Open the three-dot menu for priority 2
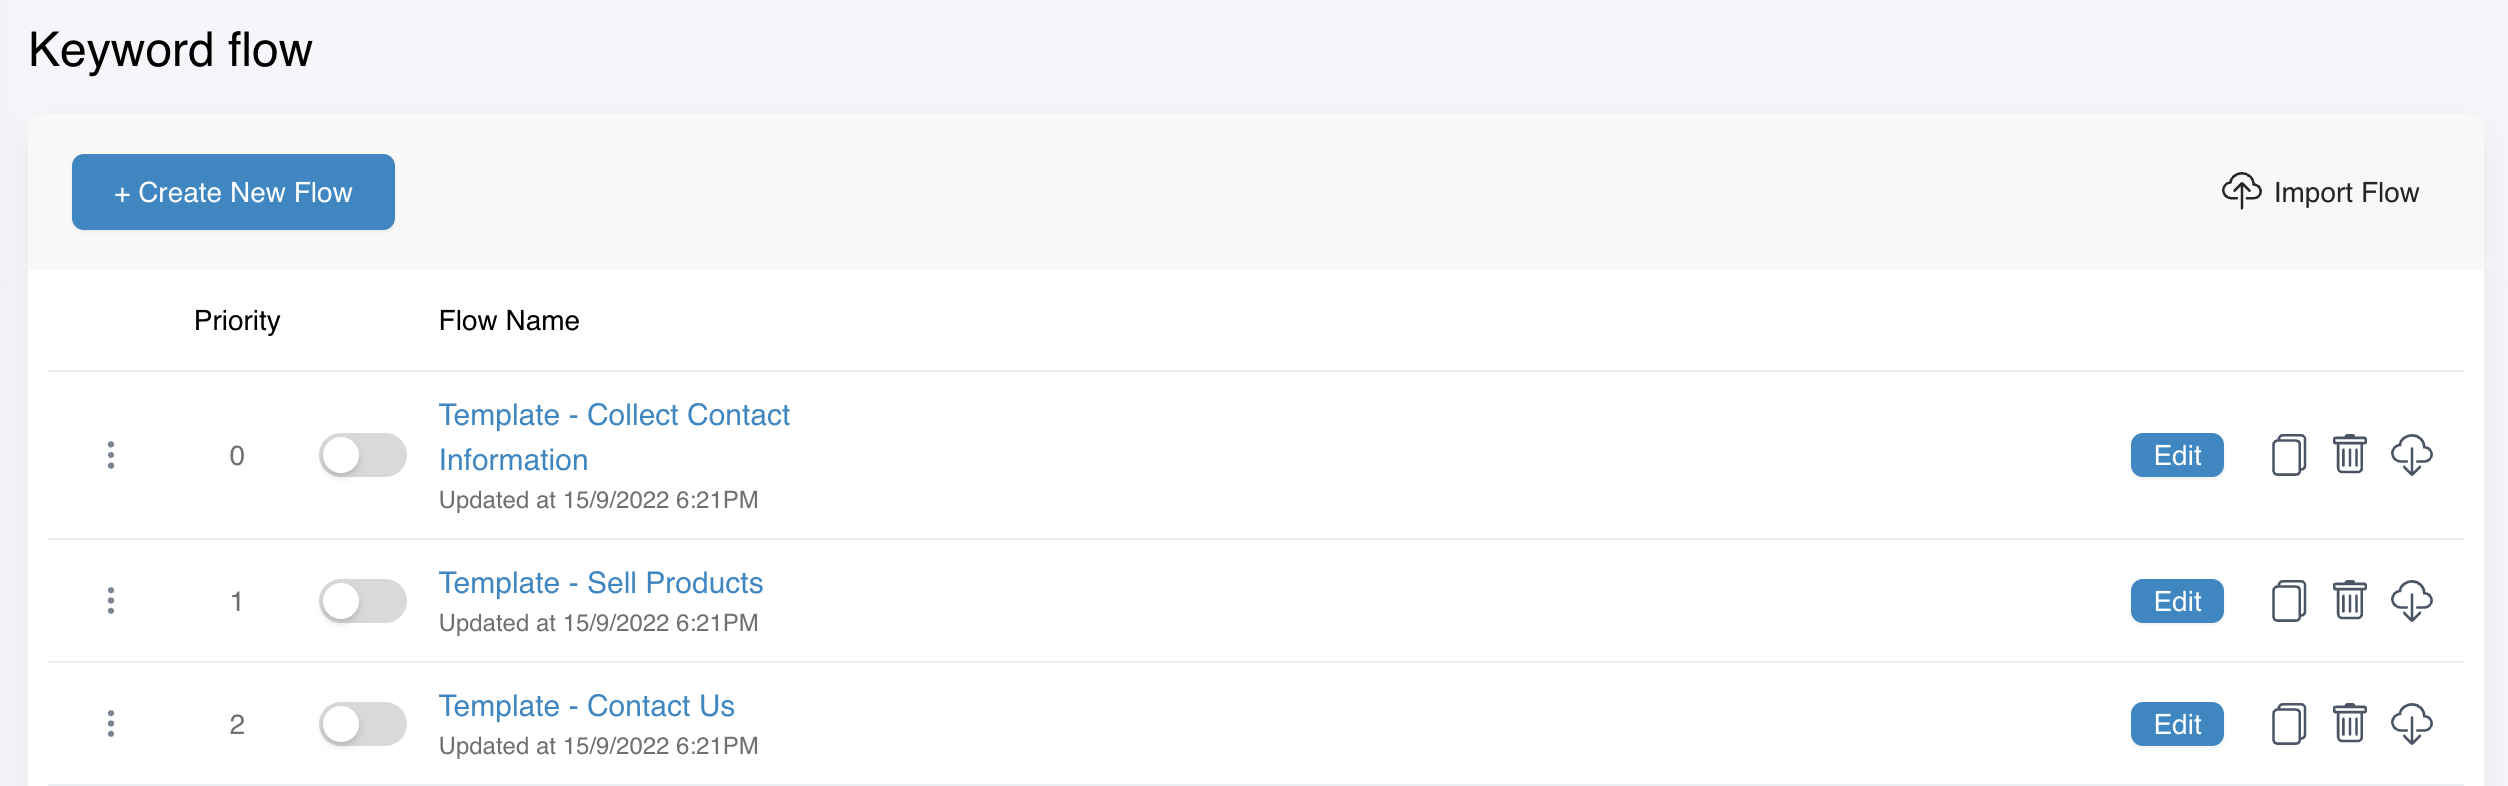Screen dimensions: 2508x786 tap(111, 724)
